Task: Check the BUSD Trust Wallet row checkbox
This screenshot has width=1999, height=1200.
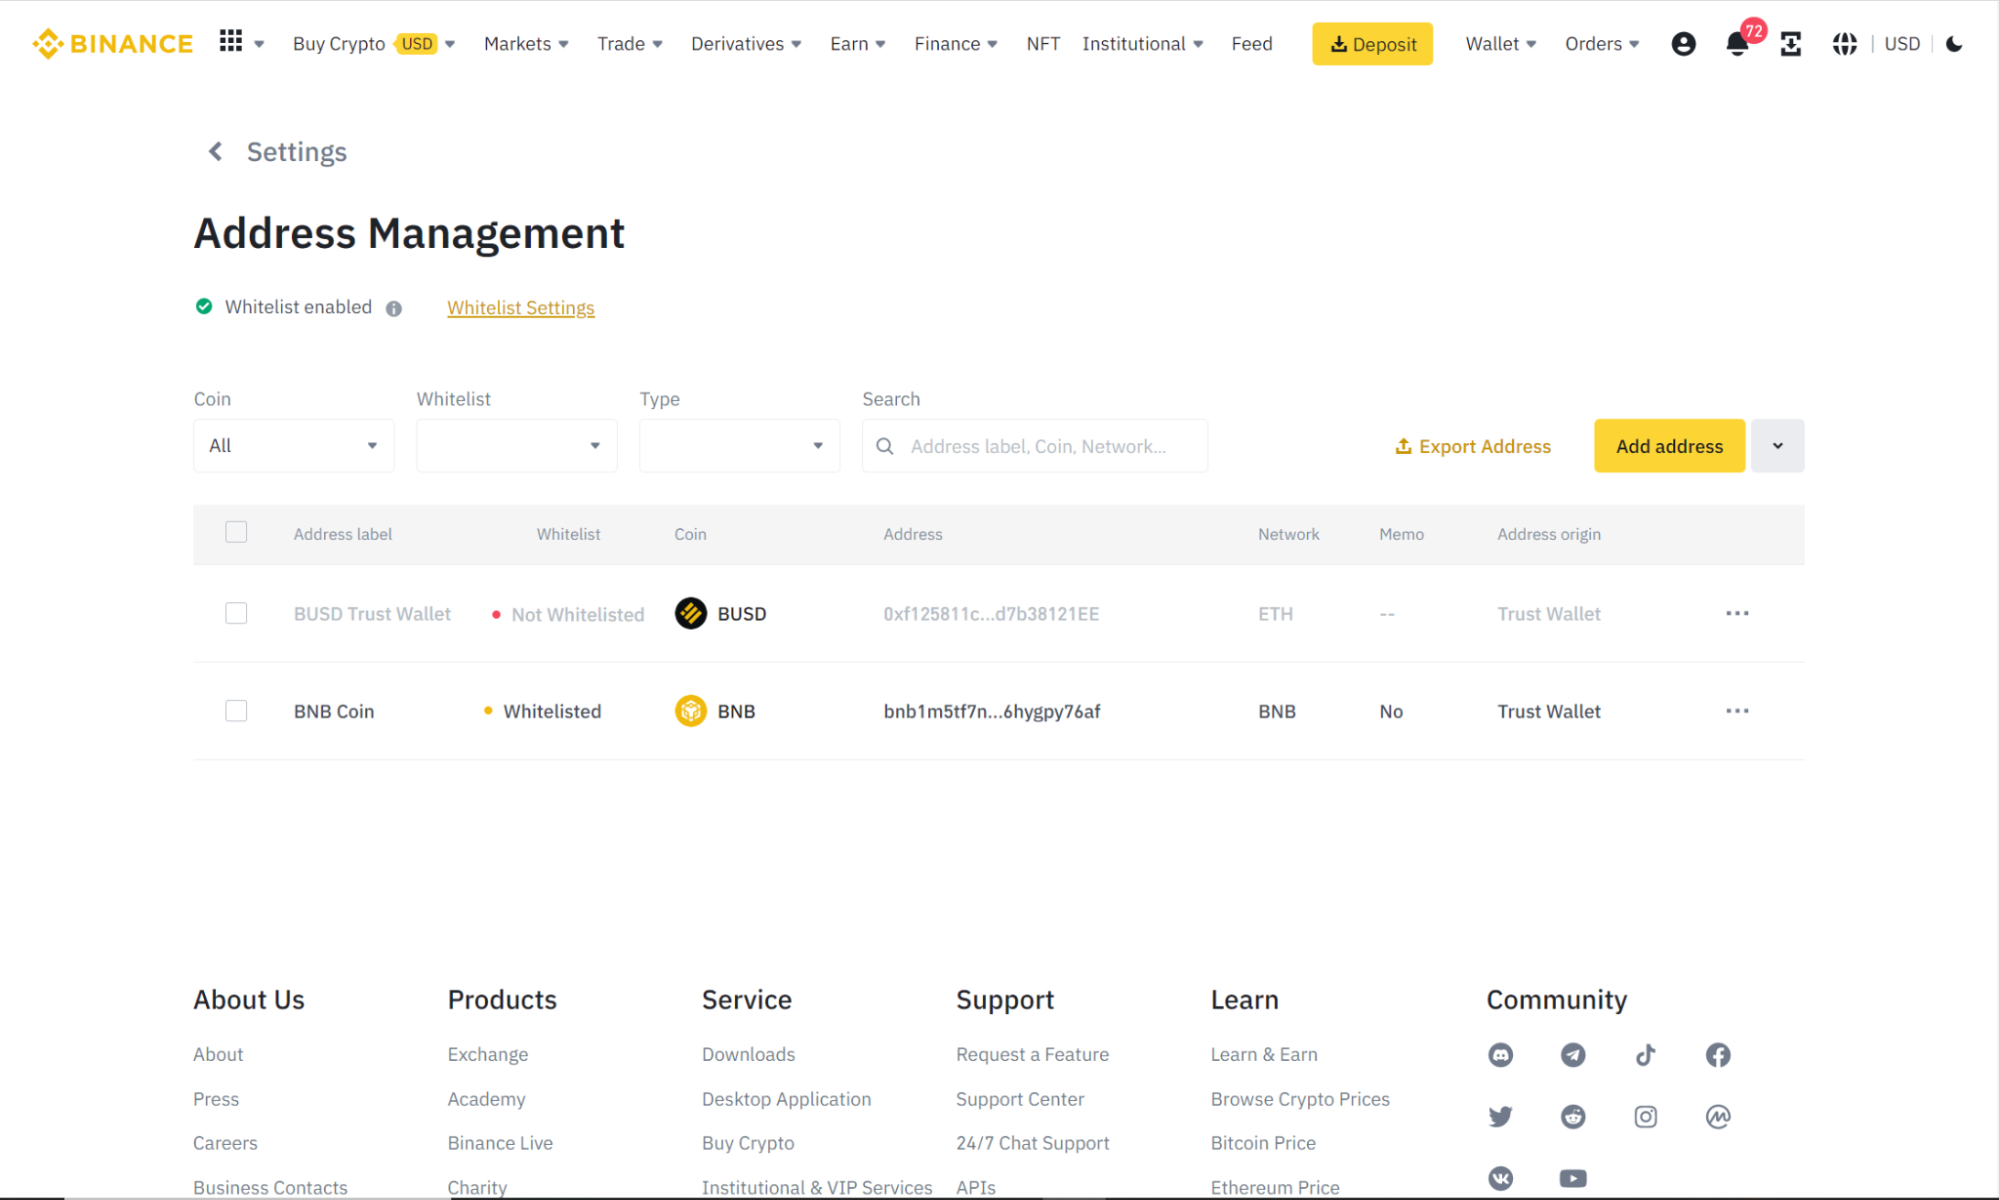Action: click(x=236, y=613)
